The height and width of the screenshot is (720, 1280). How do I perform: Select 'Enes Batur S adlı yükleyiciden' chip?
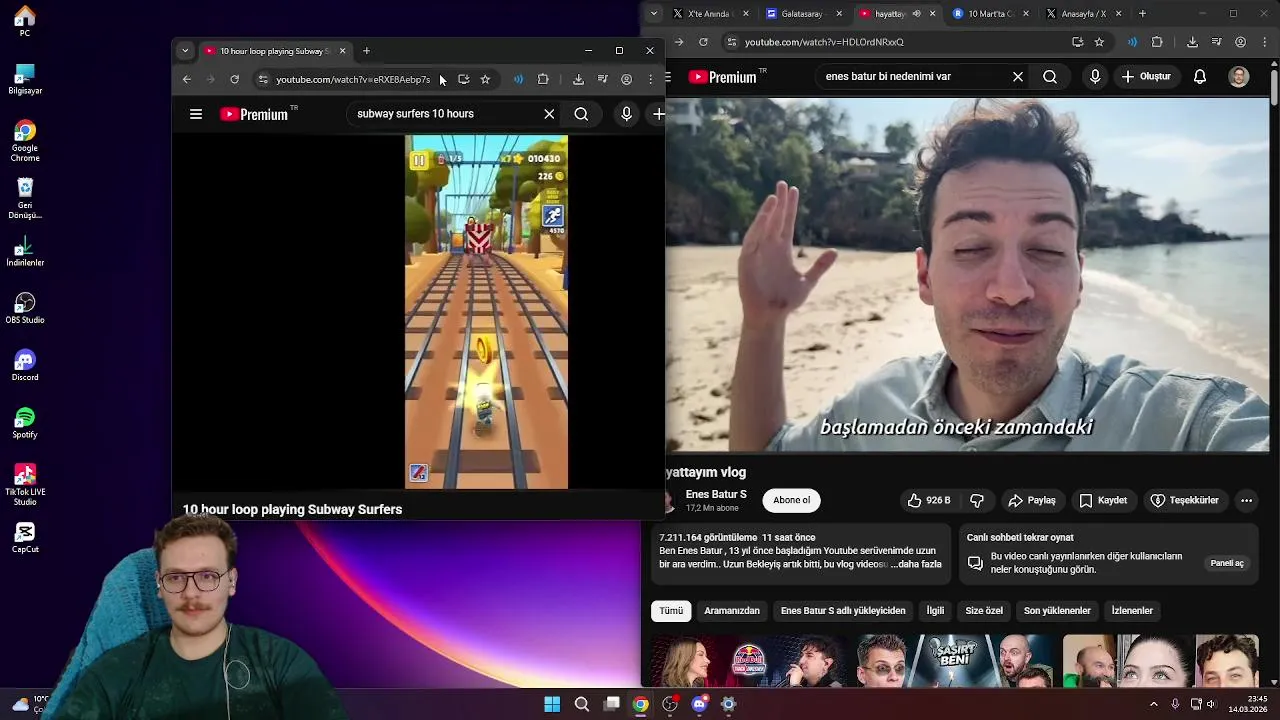pyautogui.click(x=843, y=611)
